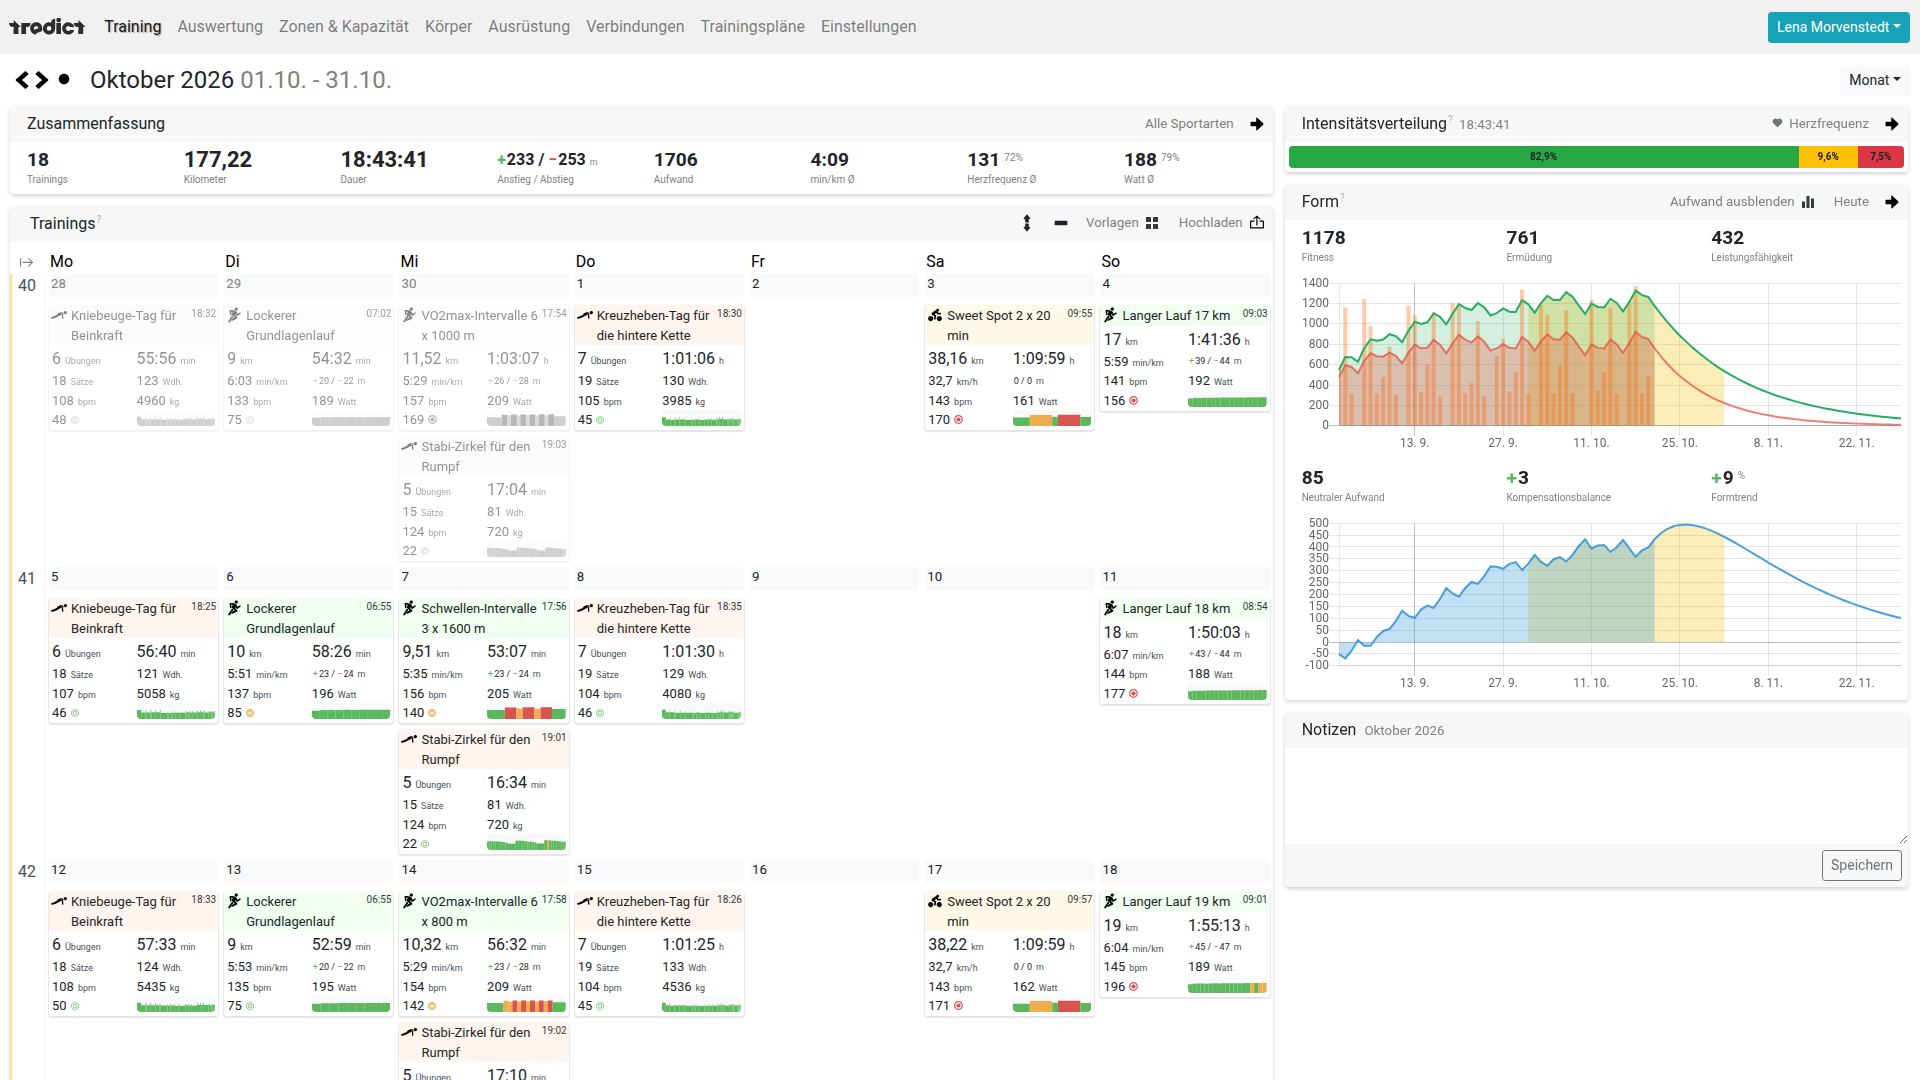Image resolution: width=1920 pixels, height=1080 pixels.
Task: Open Körper menu item
Action: (448, 27)
